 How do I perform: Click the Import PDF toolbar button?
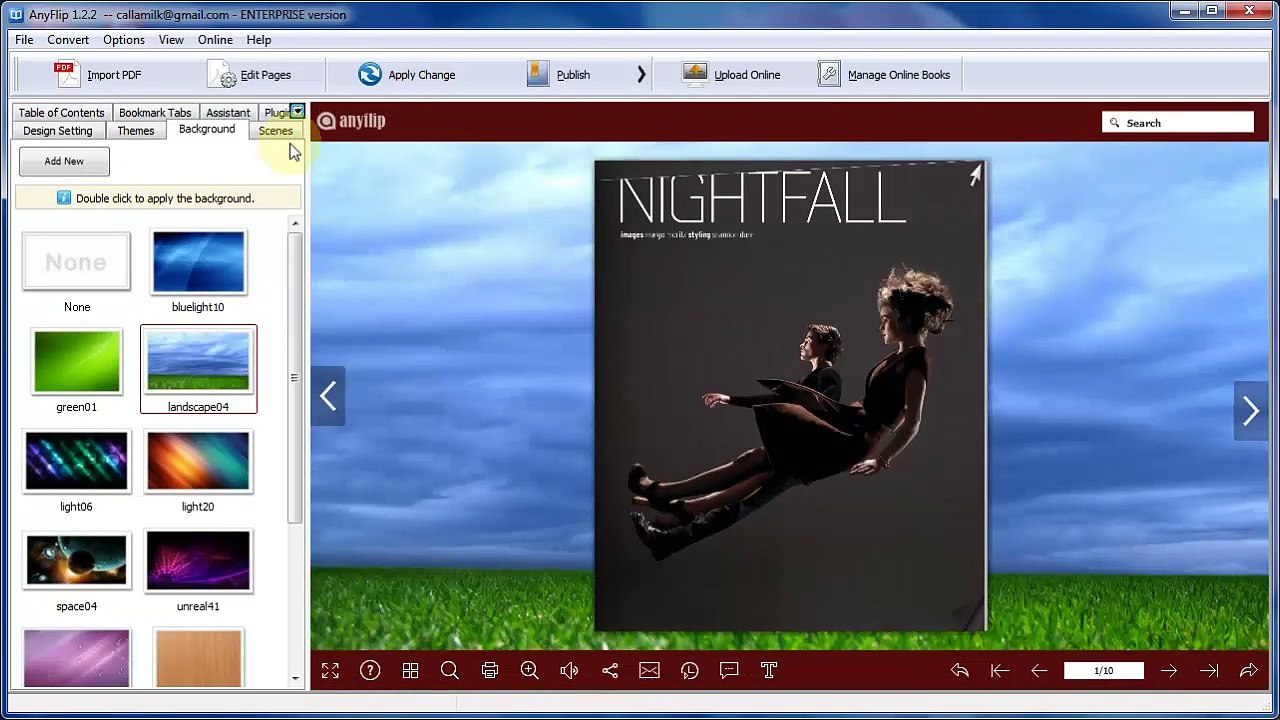[98, 75]
